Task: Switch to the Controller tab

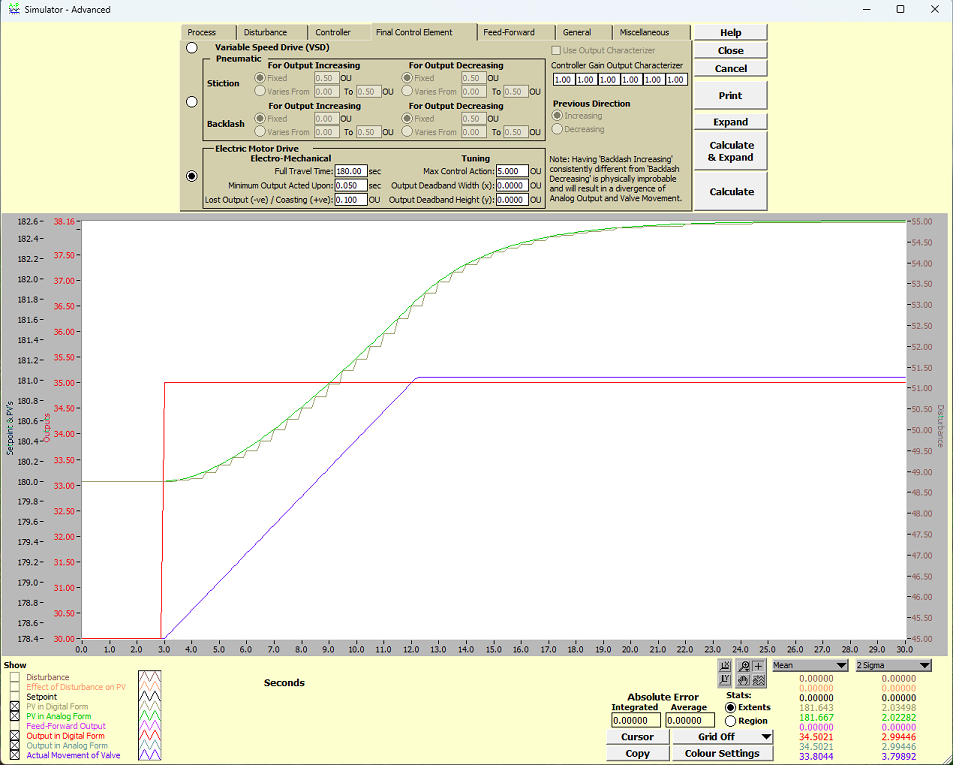Action: [x=333, y=32]
